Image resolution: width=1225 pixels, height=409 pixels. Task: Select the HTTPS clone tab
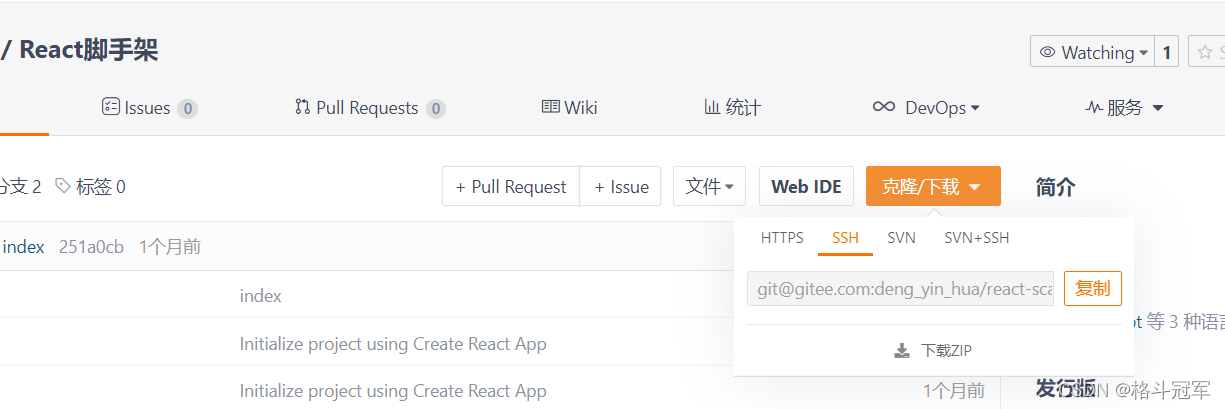(x=782, y=238)
